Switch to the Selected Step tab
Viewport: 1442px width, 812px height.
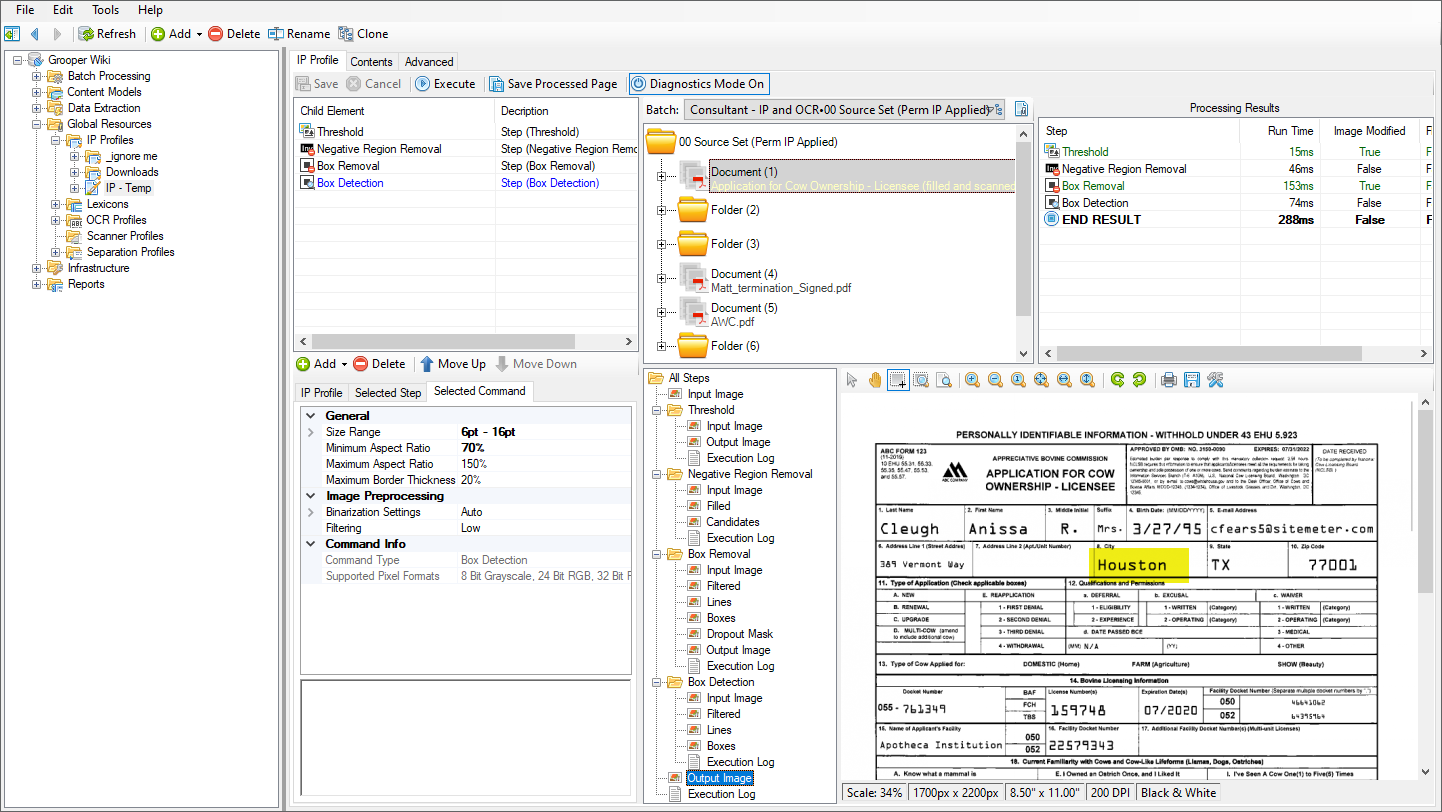[x=388, y=392]
